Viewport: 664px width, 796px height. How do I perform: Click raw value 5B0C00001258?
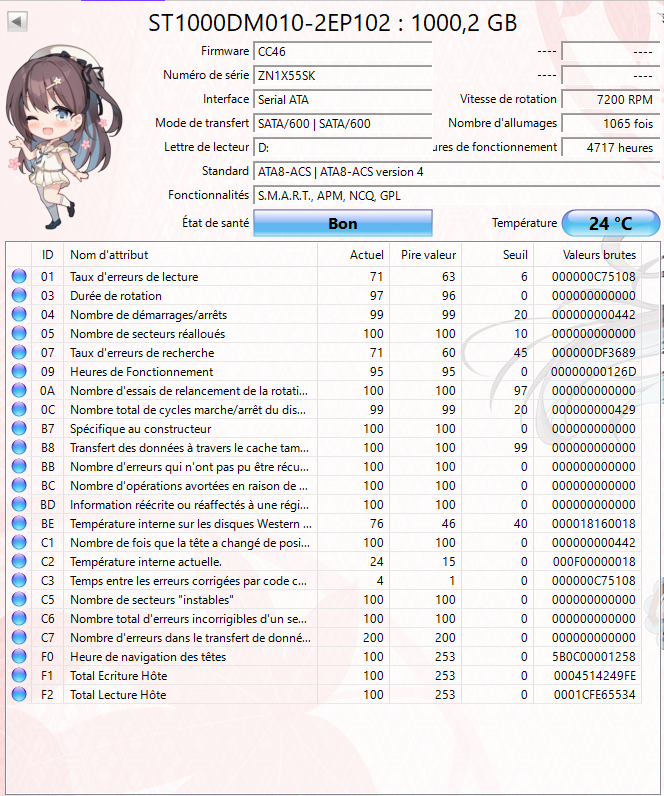tap(593, 657)
